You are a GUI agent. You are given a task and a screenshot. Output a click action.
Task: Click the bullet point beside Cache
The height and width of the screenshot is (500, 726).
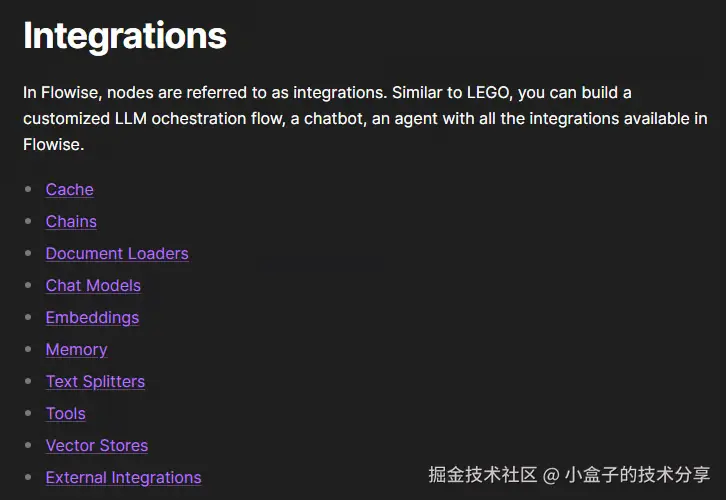(29, 189)
